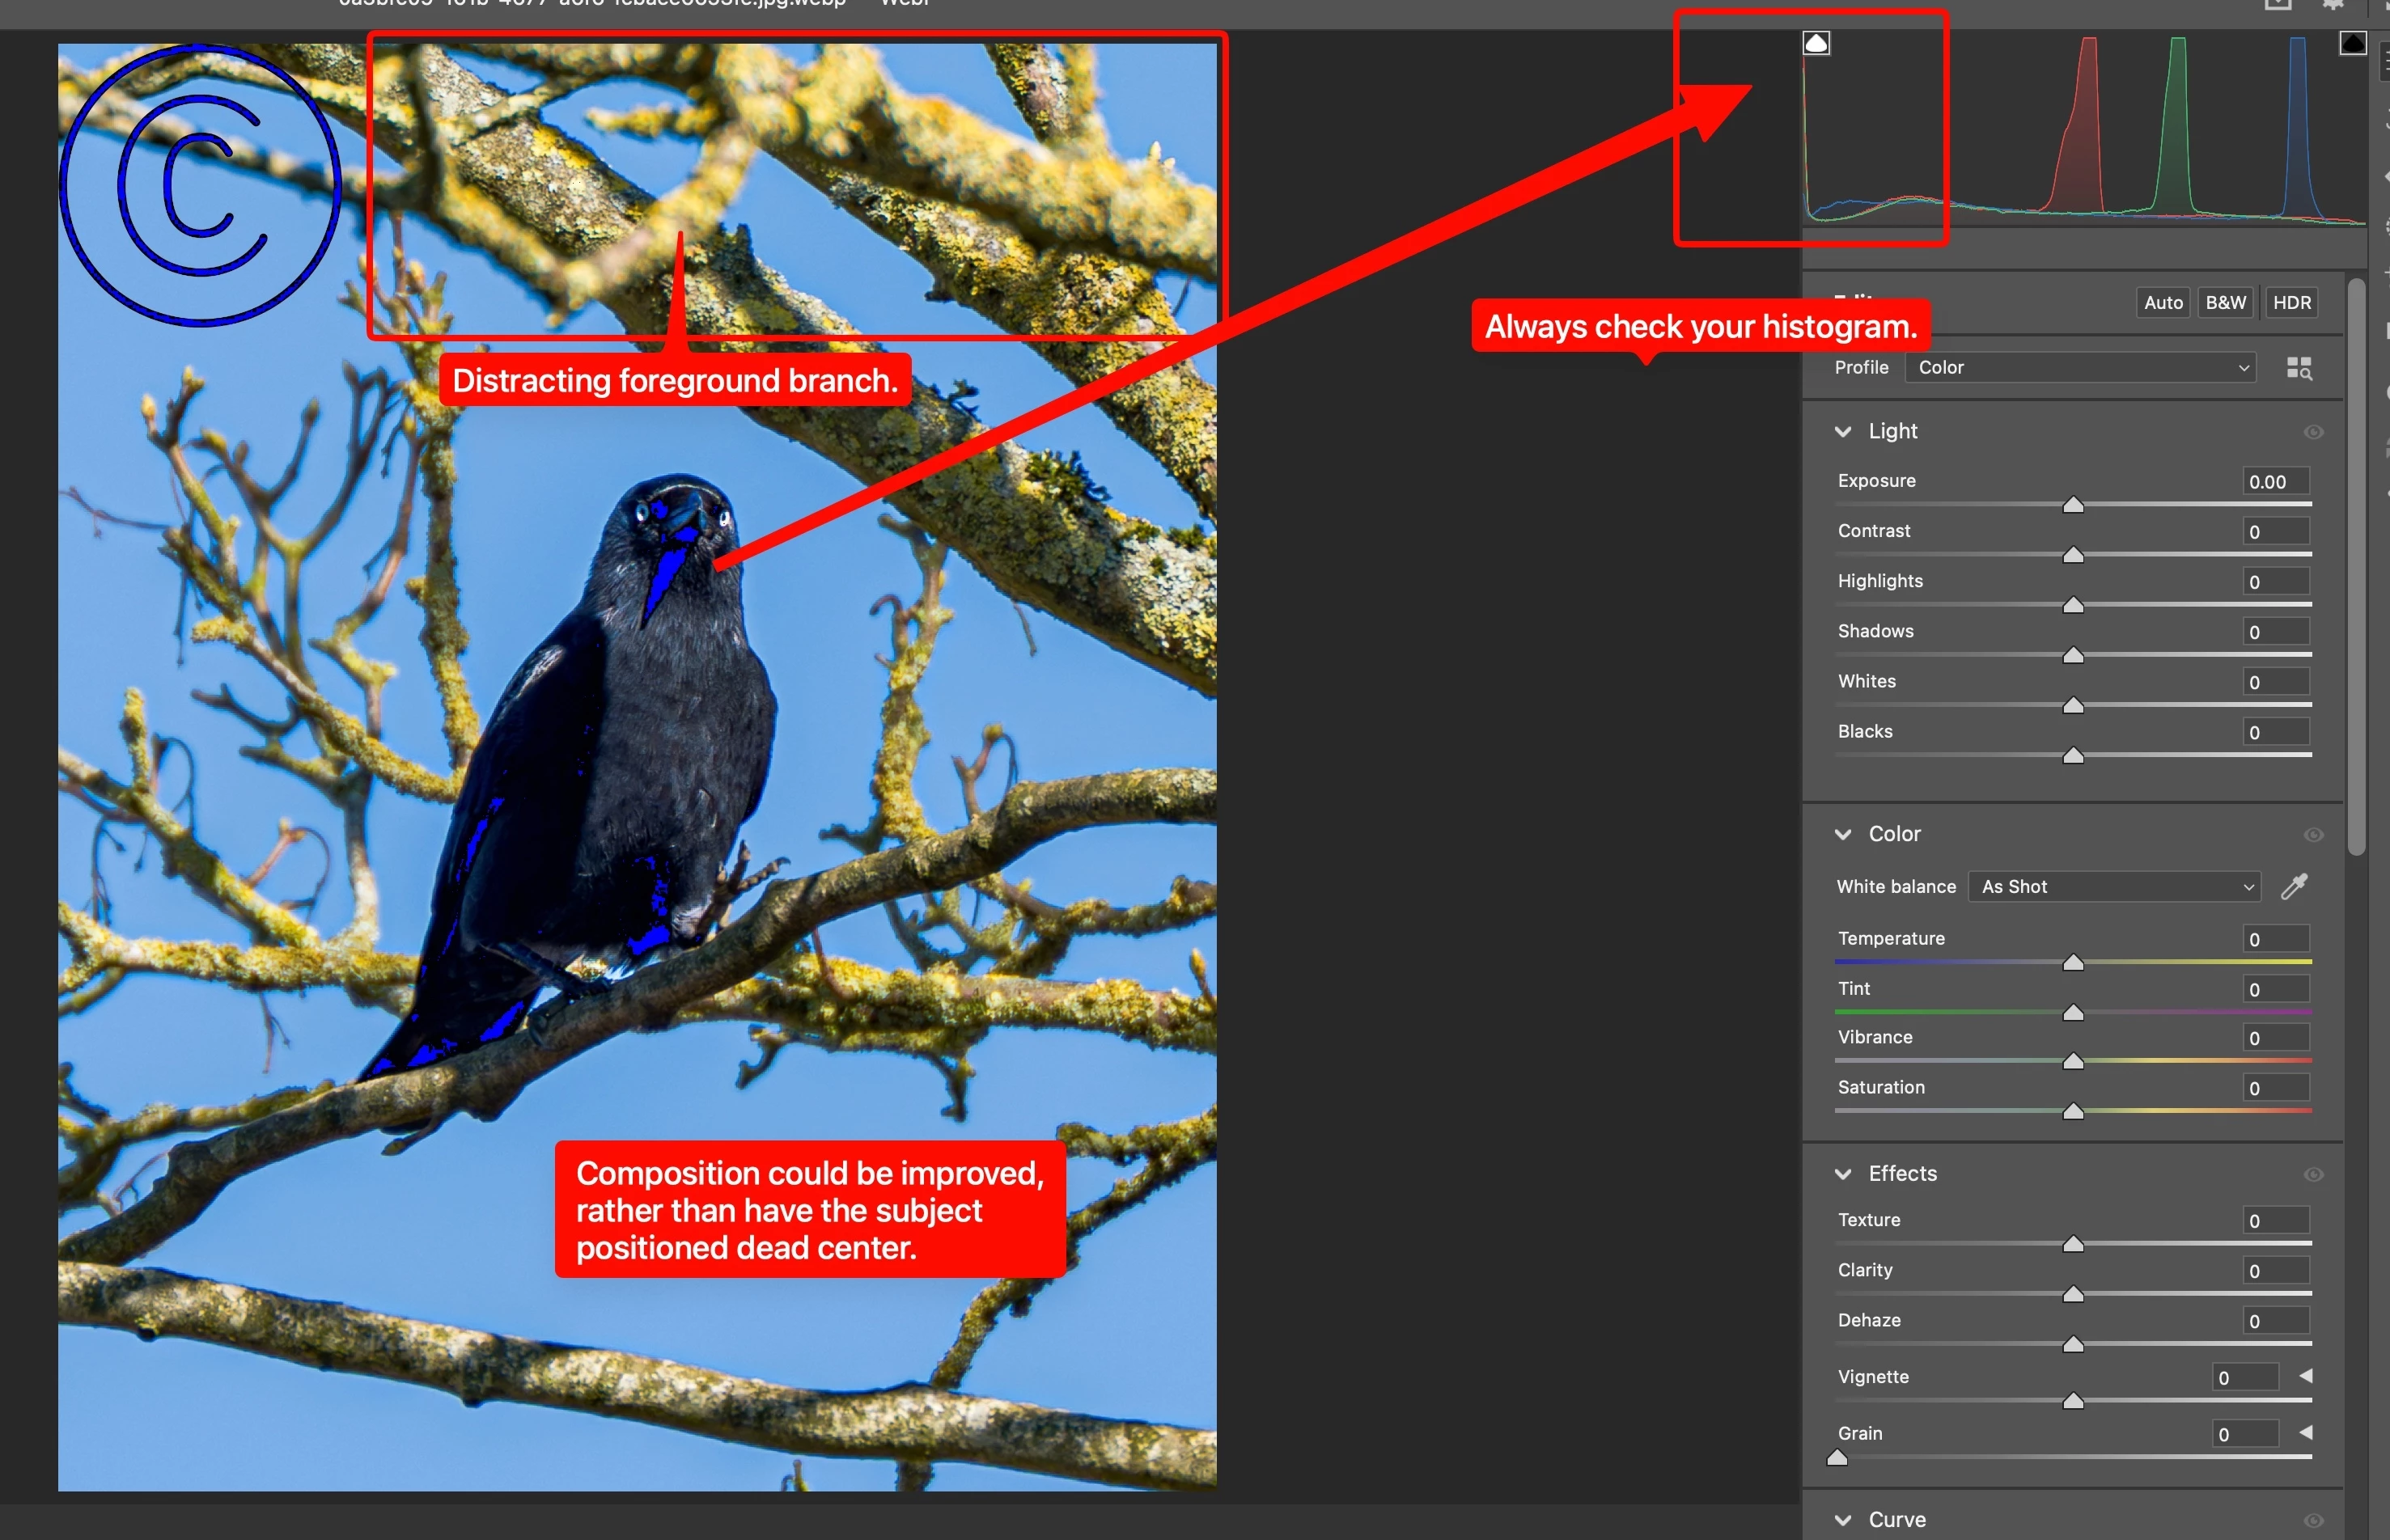Viewport: 2390px width, 1540px height.
Task: Open settings gear icon at top right
Action: coord(2333,4)
